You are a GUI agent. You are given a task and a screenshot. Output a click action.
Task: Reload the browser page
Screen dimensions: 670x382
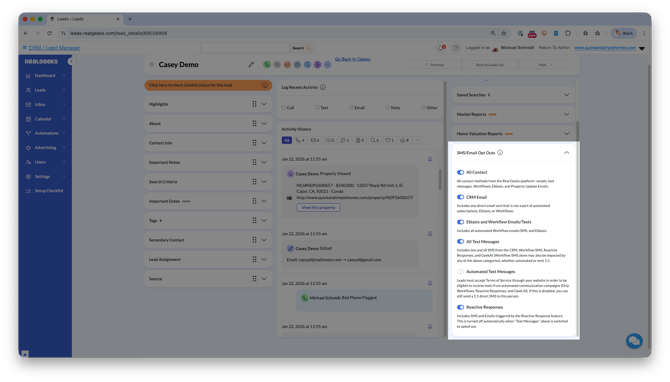49,33
